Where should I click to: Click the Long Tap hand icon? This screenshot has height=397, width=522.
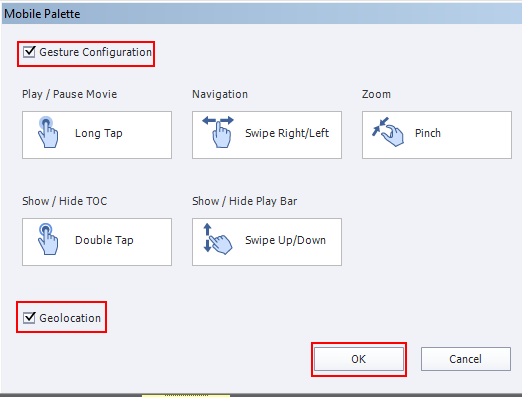[48, 132]
